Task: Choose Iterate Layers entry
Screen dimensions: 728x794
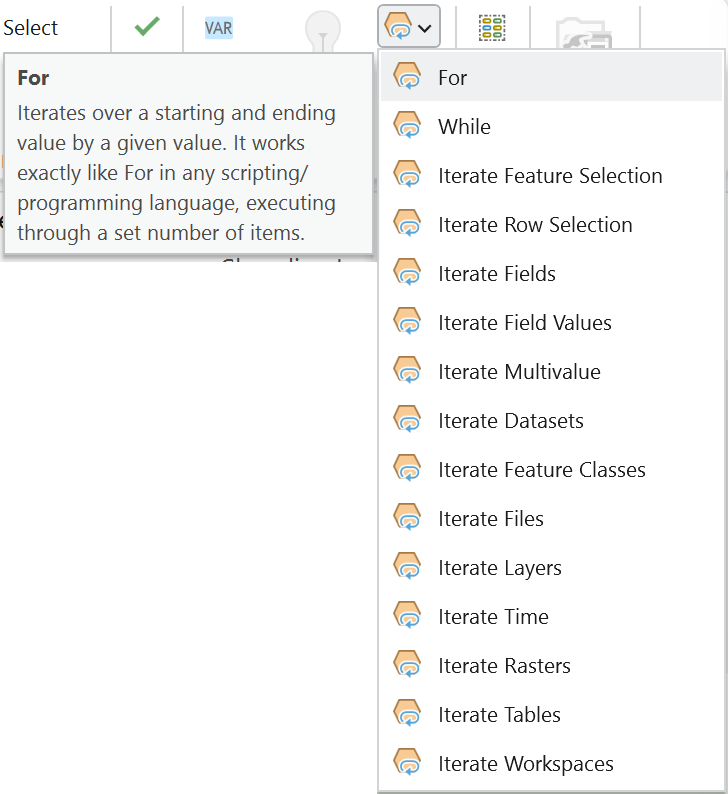Action: [x=551, y=568]
